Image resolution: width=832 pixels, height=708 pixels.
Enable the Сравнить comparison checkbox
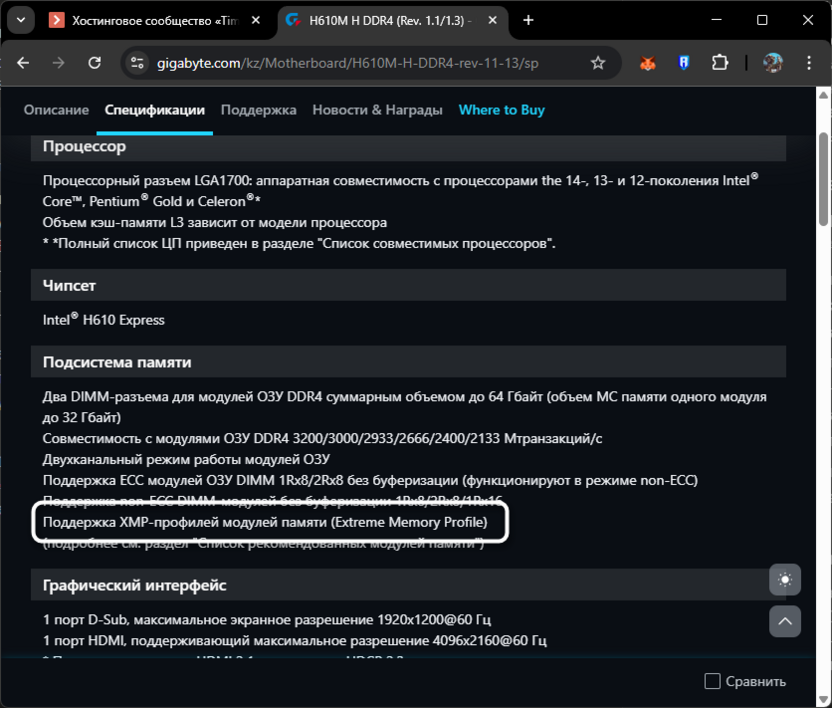712,680
